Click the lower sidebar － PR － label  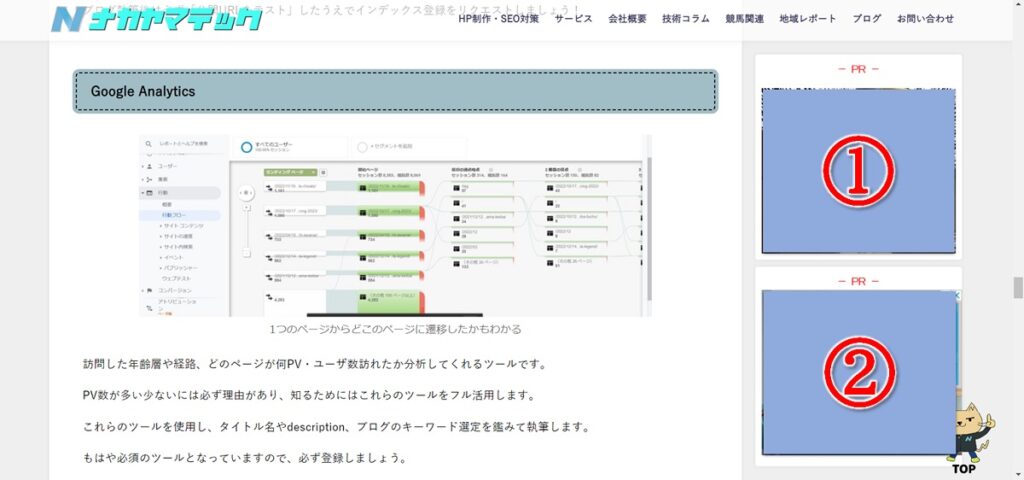[x=858, y=281]
